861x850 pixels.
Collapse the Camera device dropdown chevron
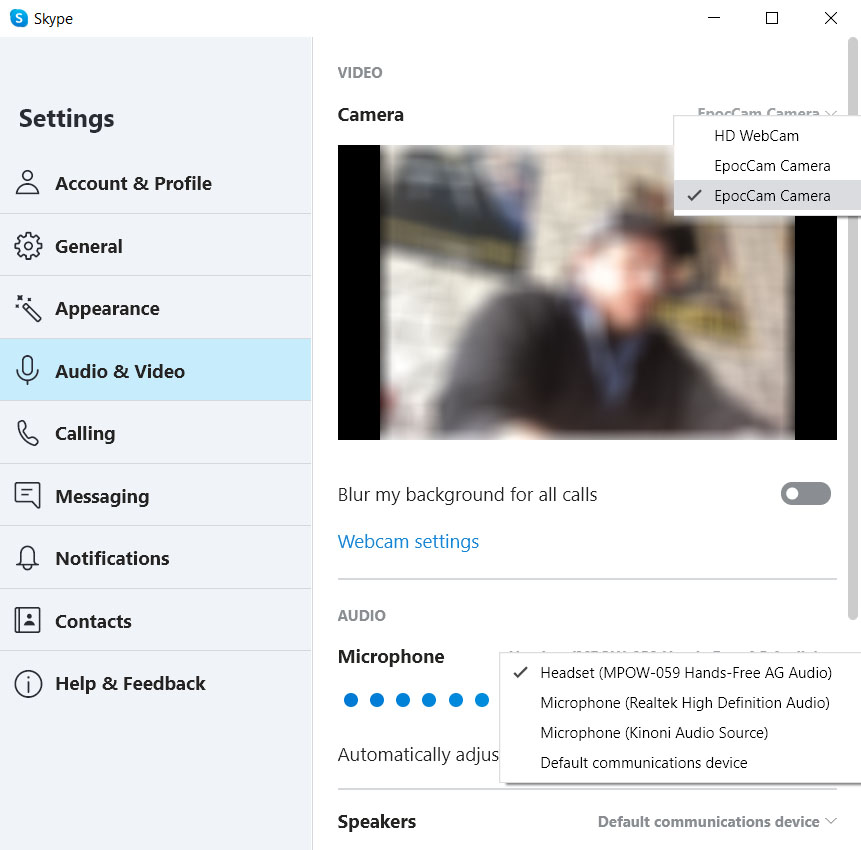831,113
